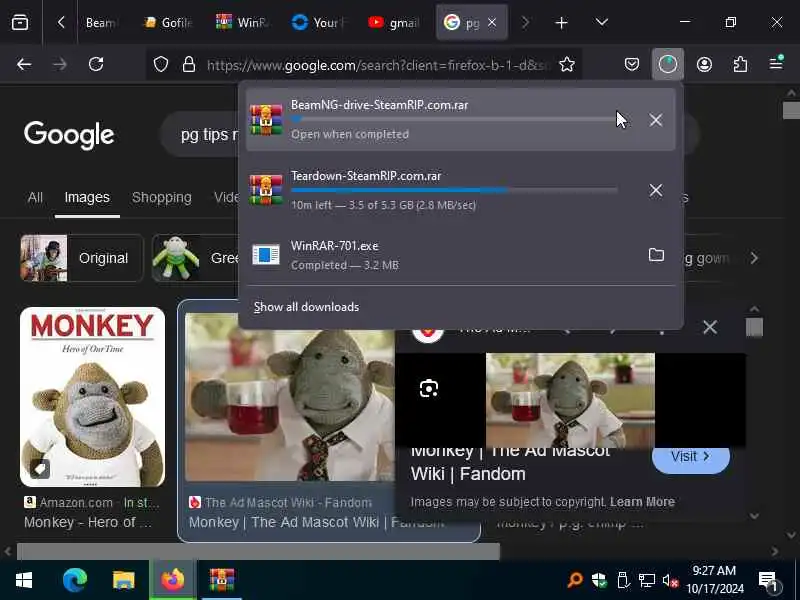
Task: Expand the list all tabs dropdown
Action: click(602, 22)
